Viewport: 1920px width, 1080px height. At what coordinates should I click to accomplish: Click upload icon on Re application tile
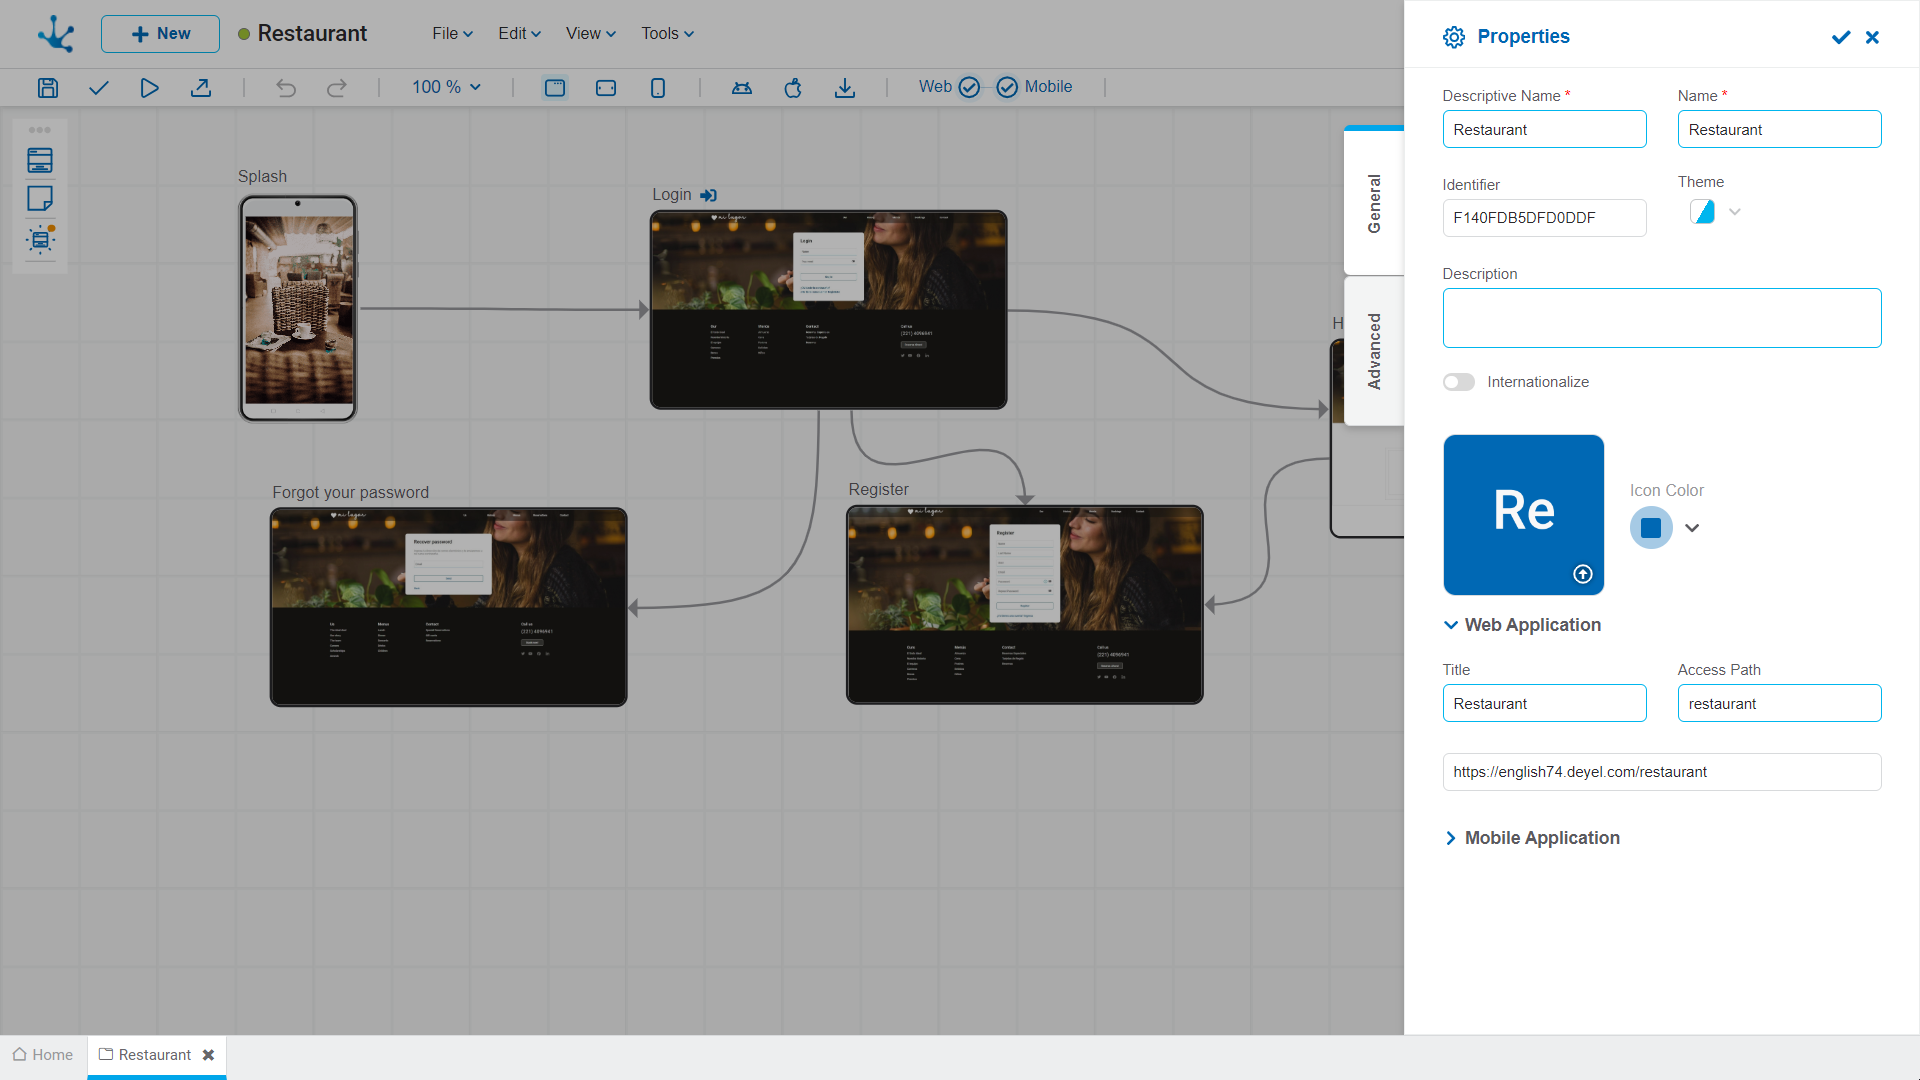[x=1582, y=574]
